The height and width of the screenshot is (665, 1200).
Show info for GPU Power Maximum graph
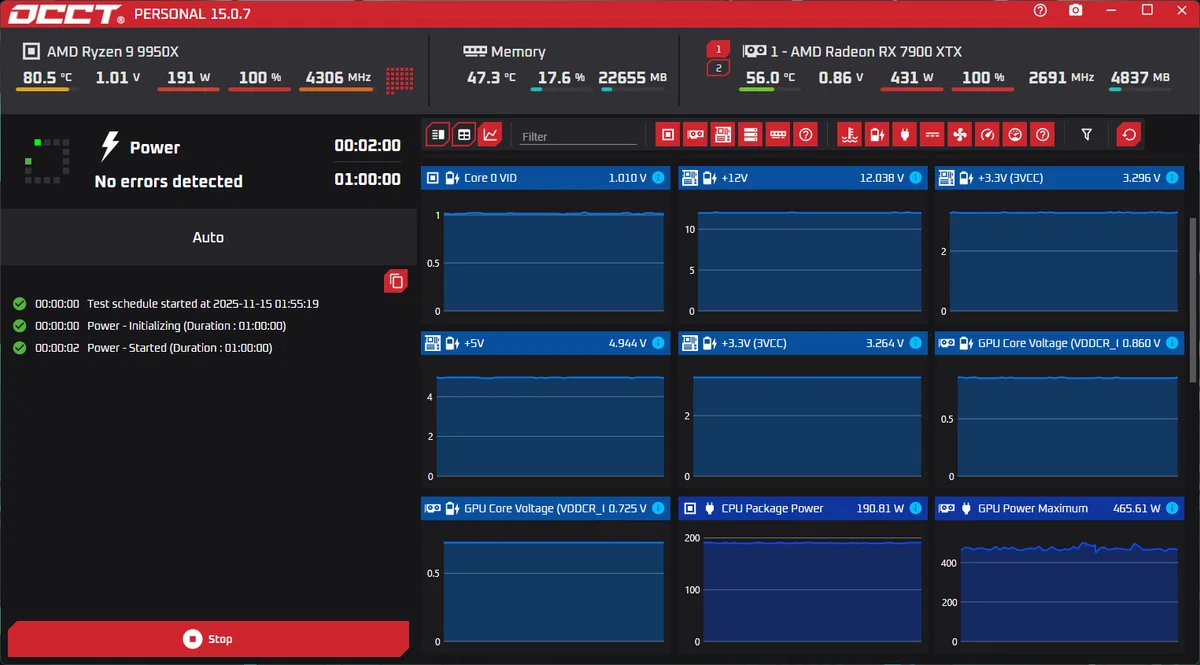point(1172,508)
